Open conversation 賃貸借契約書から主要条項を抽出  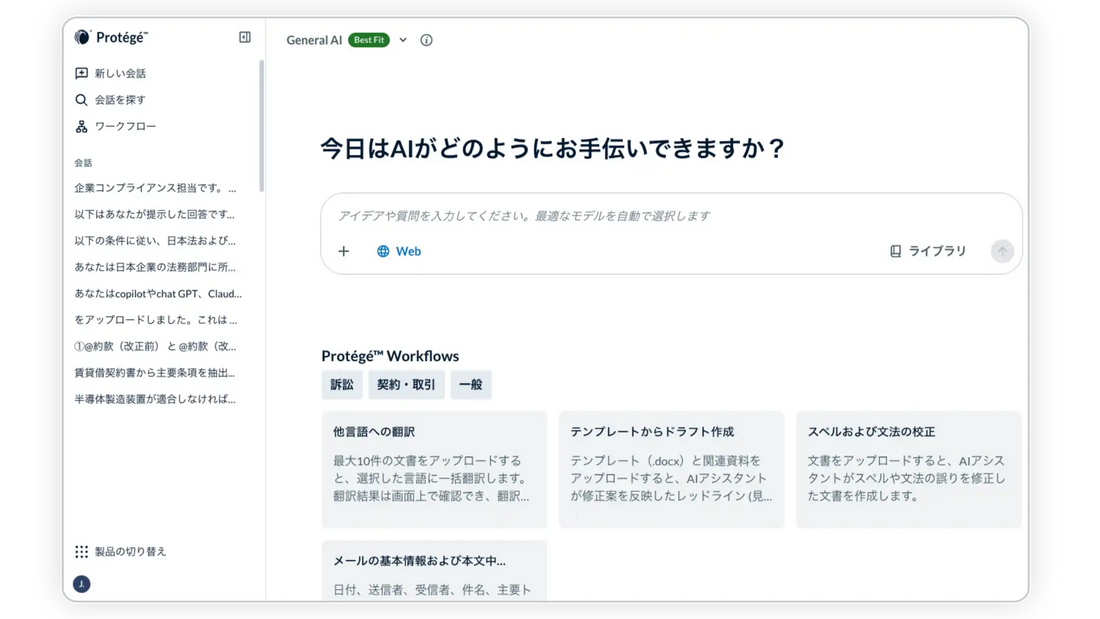point(155,373)
